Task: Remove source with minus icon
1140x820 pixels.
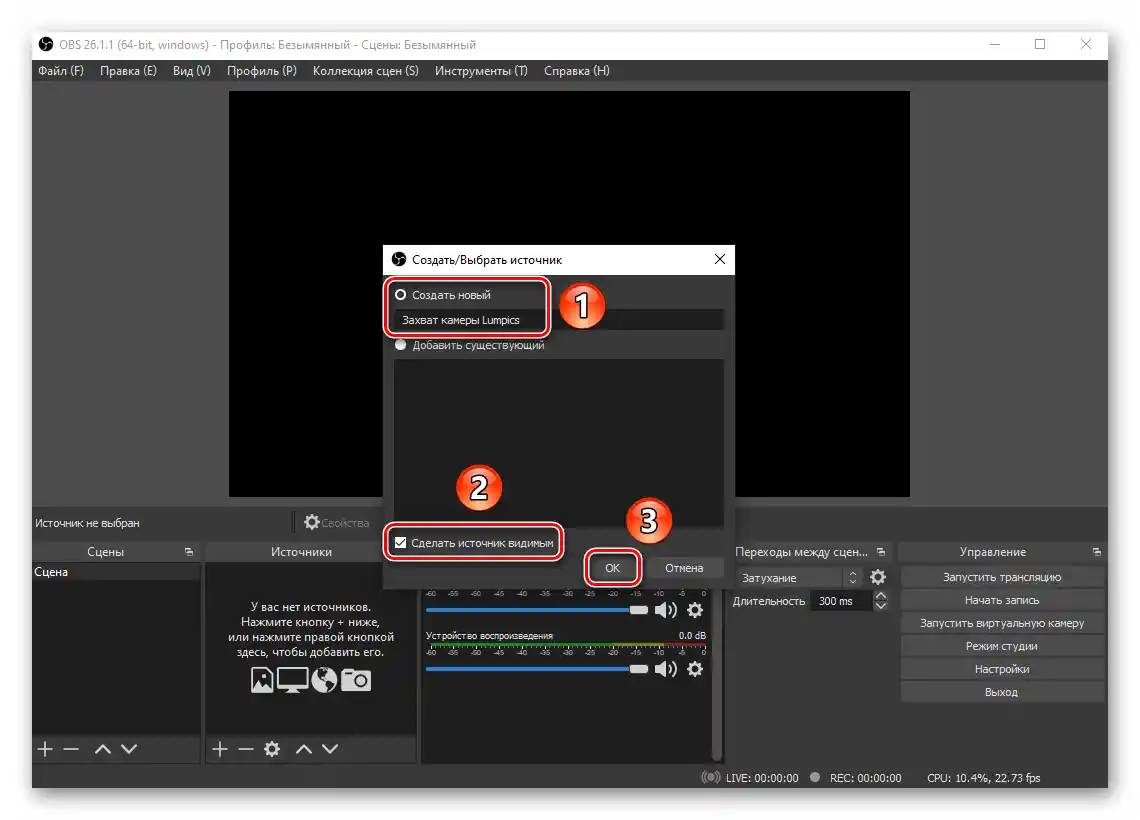Action: click(246, 749)
